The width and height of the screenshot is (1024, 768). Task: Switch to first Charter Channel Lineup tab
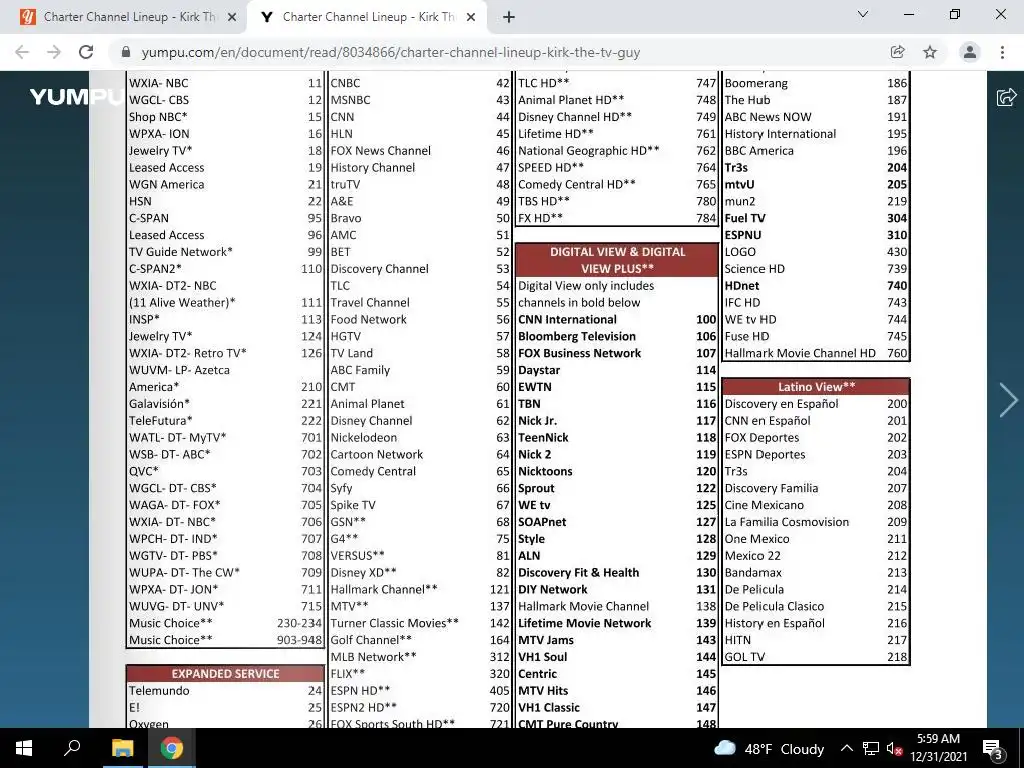click(x=129, y=17)
